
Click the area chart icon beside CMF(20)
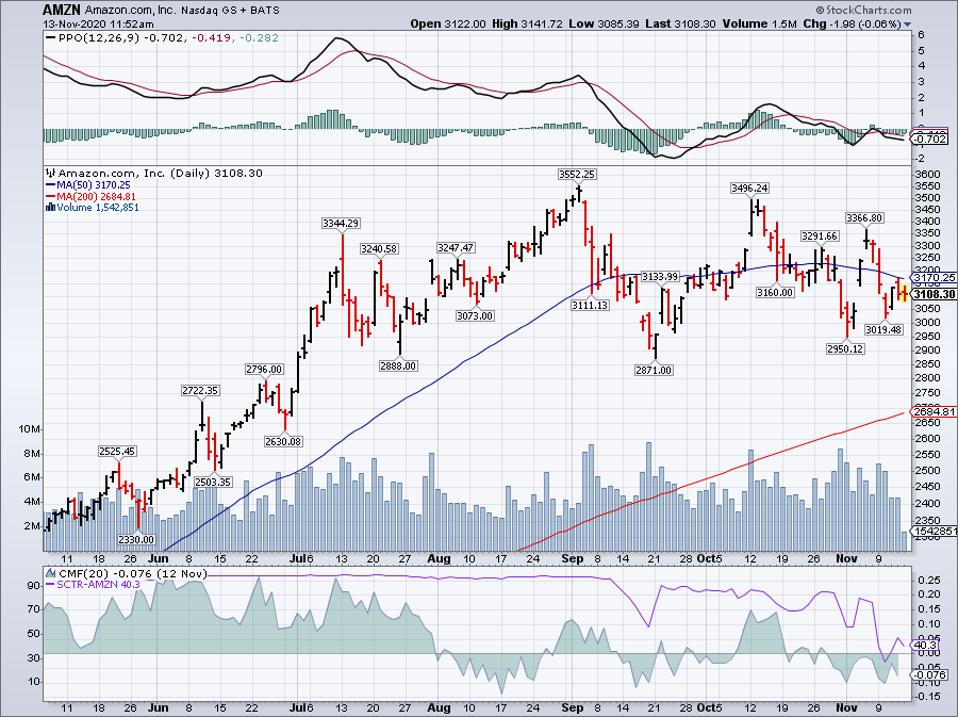tap(51, 573)
